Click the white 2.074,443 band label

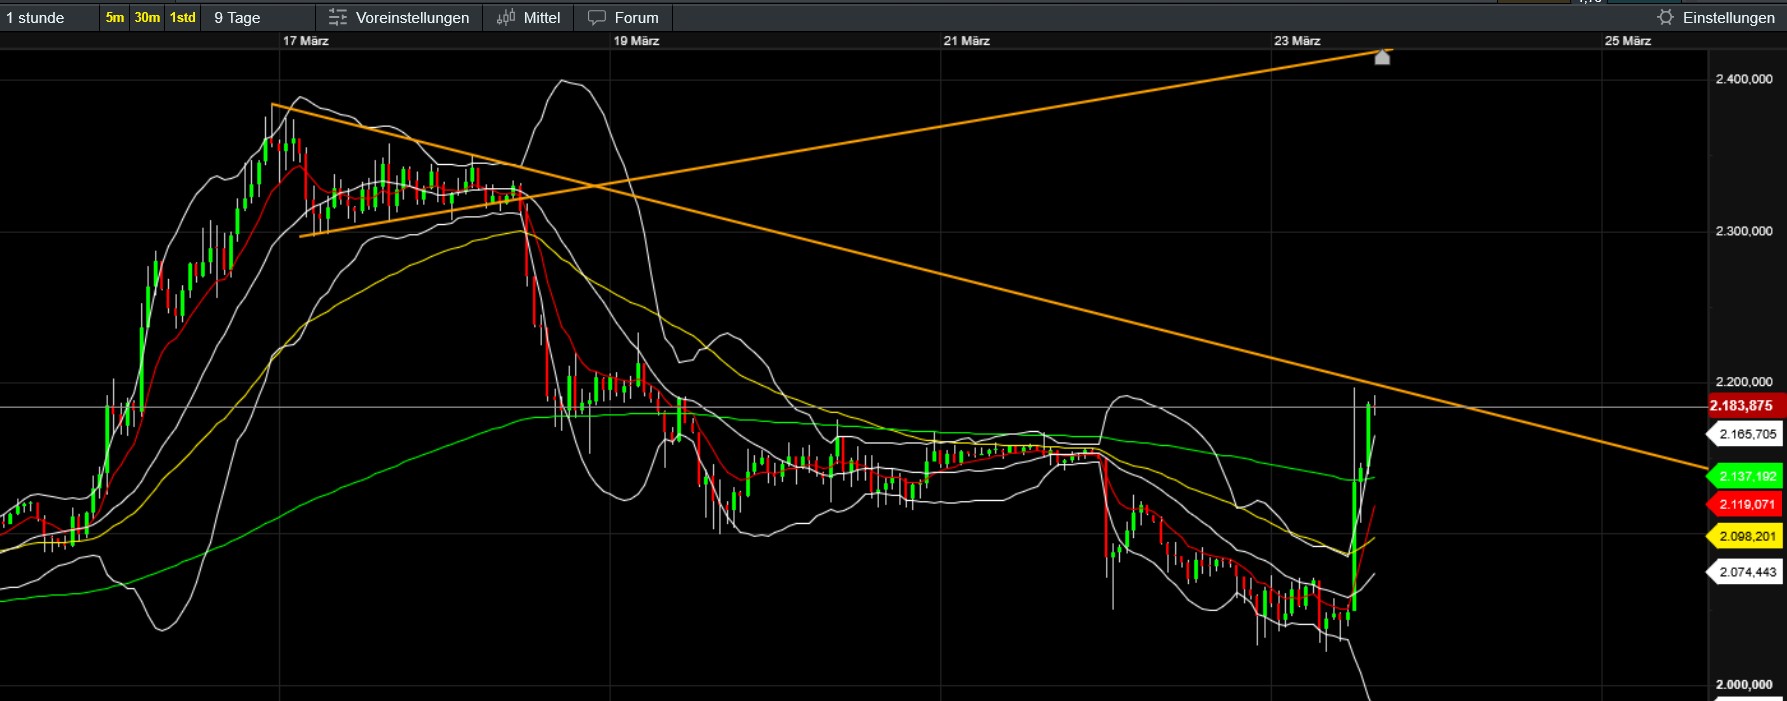[1747, 573]
